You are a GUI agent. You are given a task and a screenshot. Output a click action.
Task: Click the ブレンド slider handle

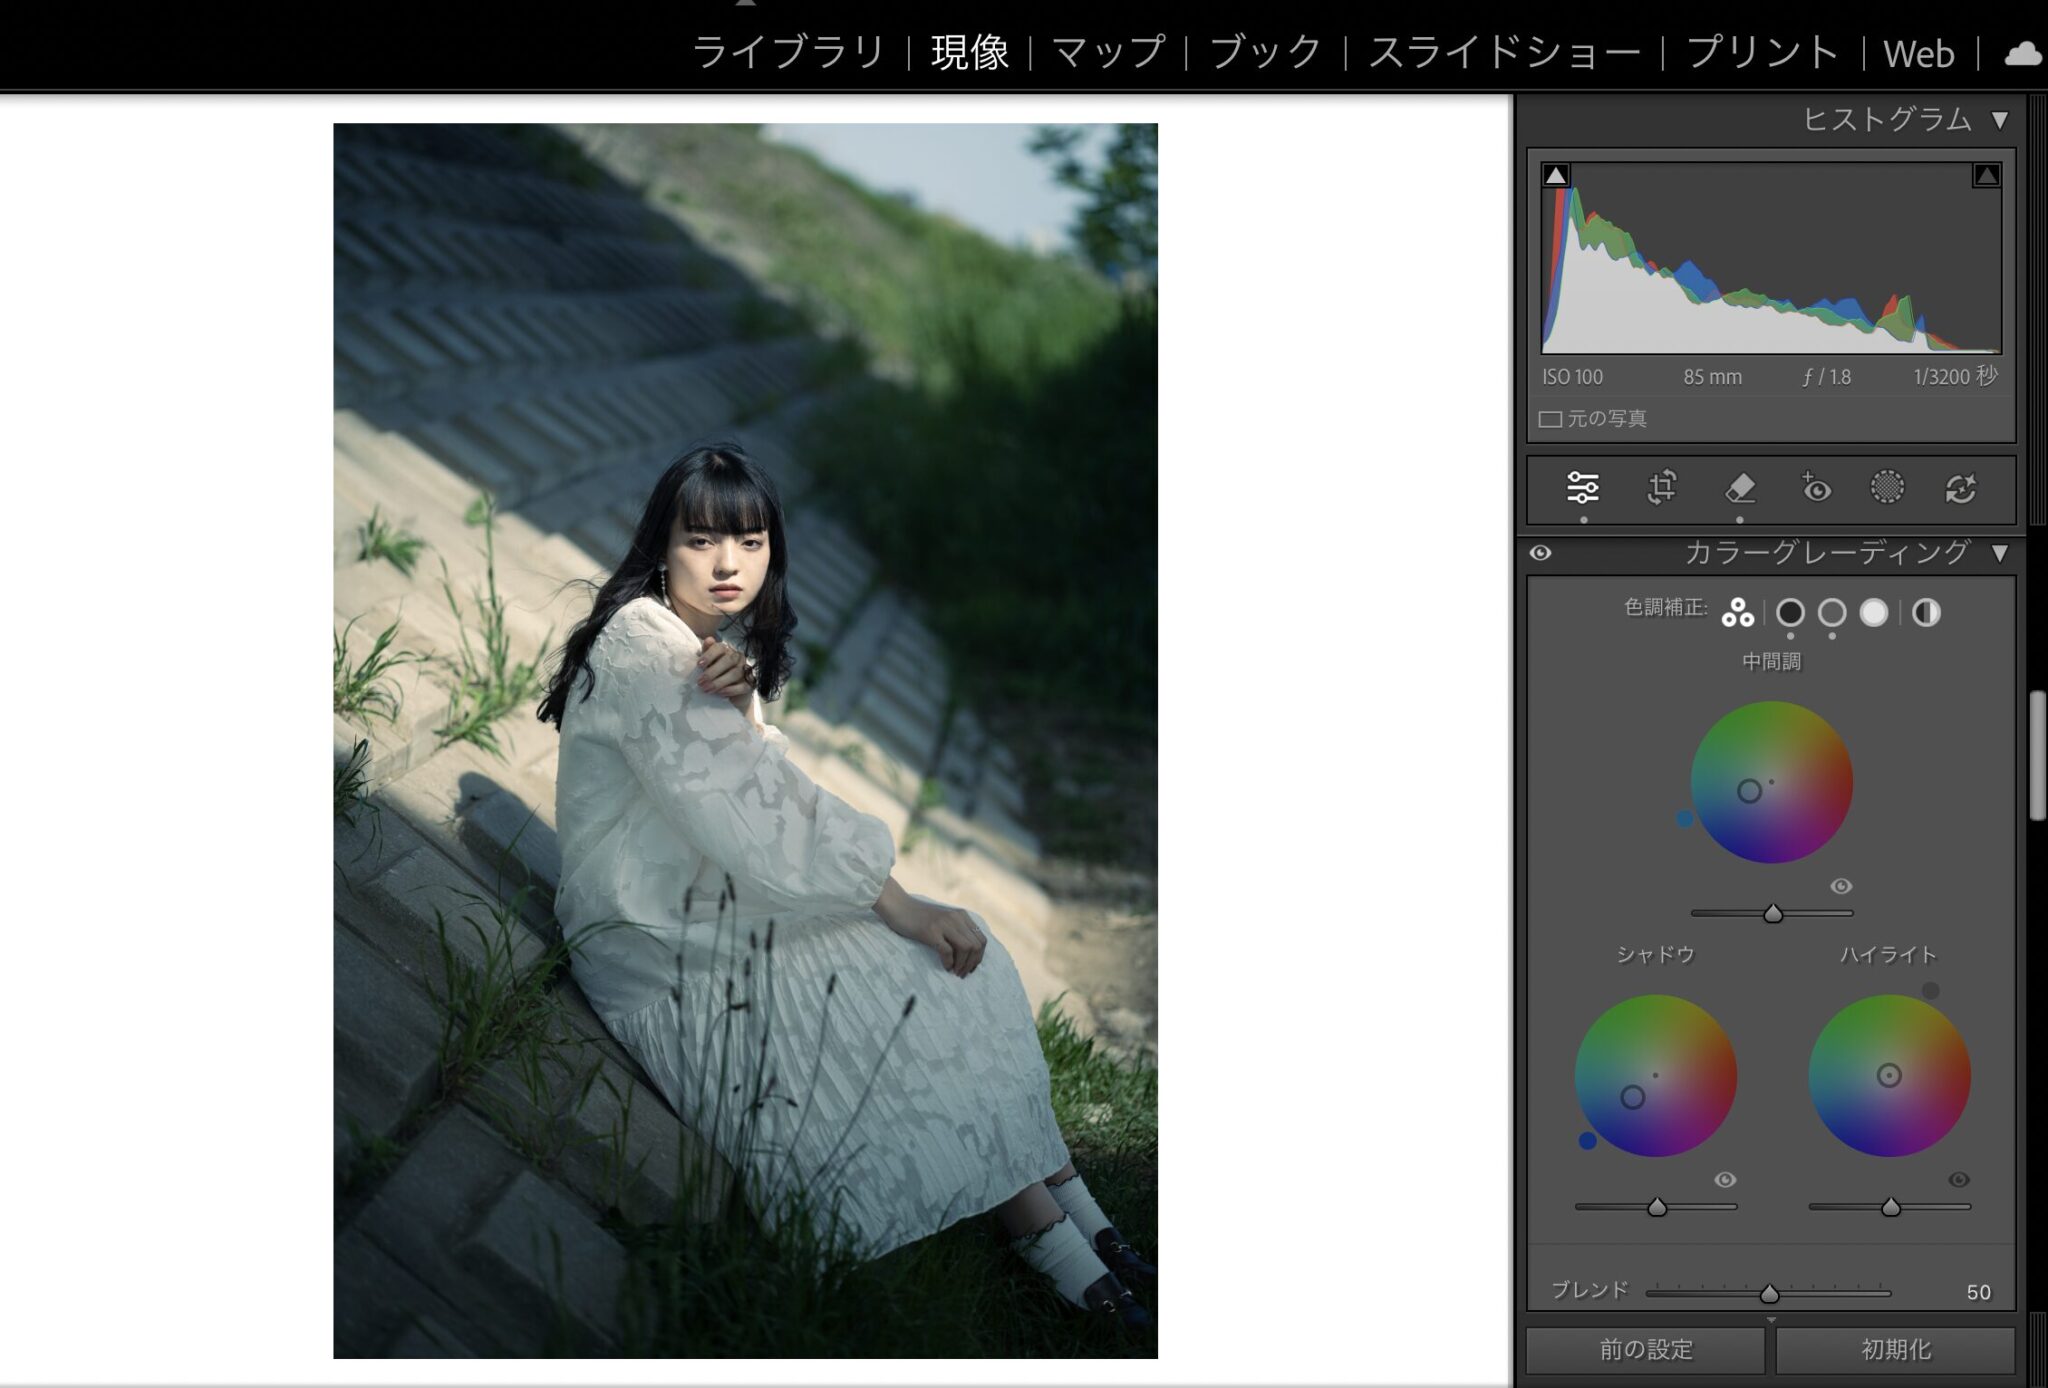(x=1769, y=1294)
